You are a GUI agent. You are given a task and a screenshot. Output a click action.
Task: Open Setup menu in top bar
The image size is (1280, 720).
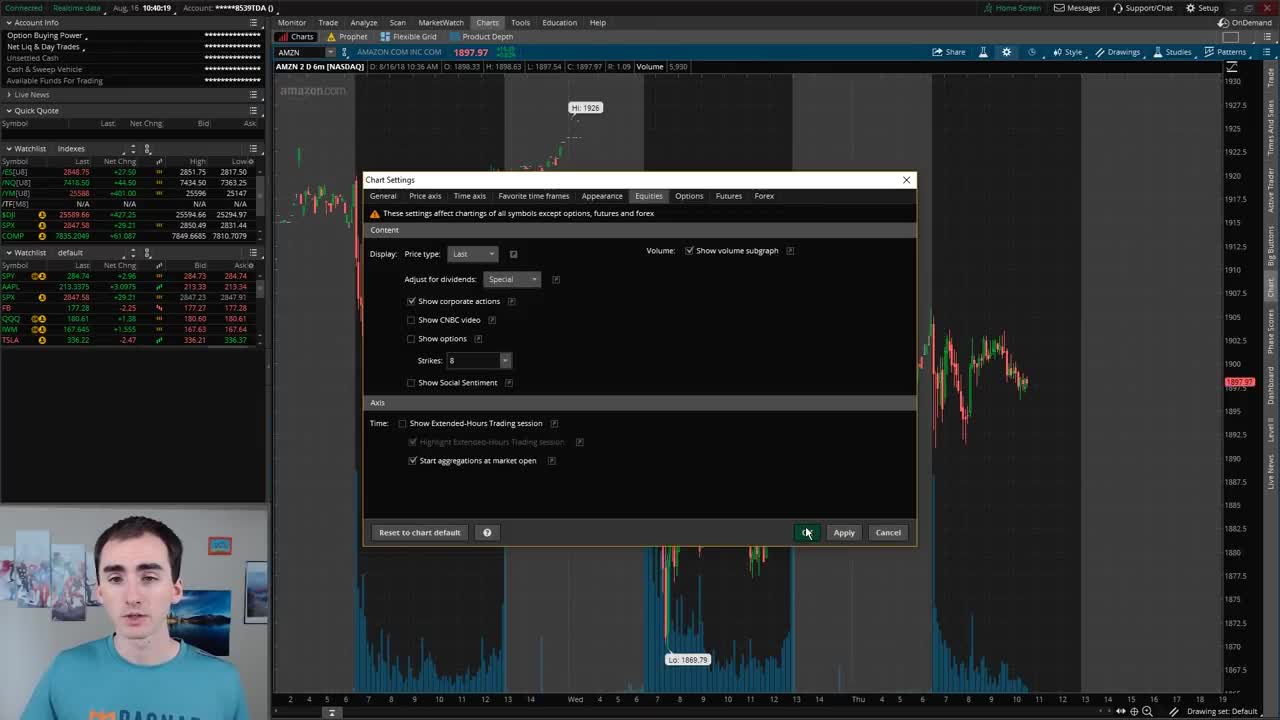tap(1202, 8)
